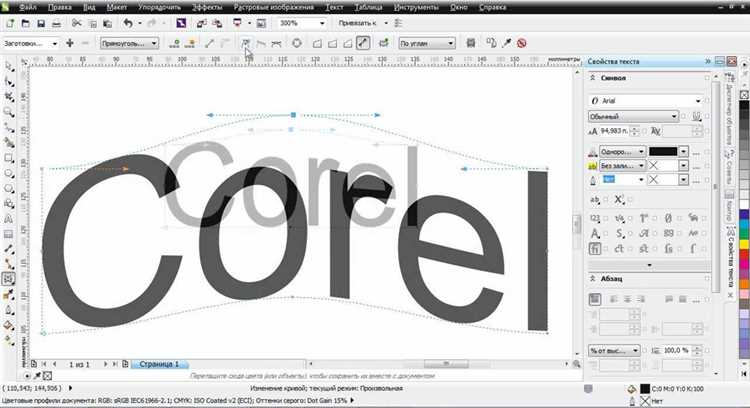Screen dimensions: 750x408
Task: Toggle unconstrained envelope mode button
Action: tap(363, 43)
